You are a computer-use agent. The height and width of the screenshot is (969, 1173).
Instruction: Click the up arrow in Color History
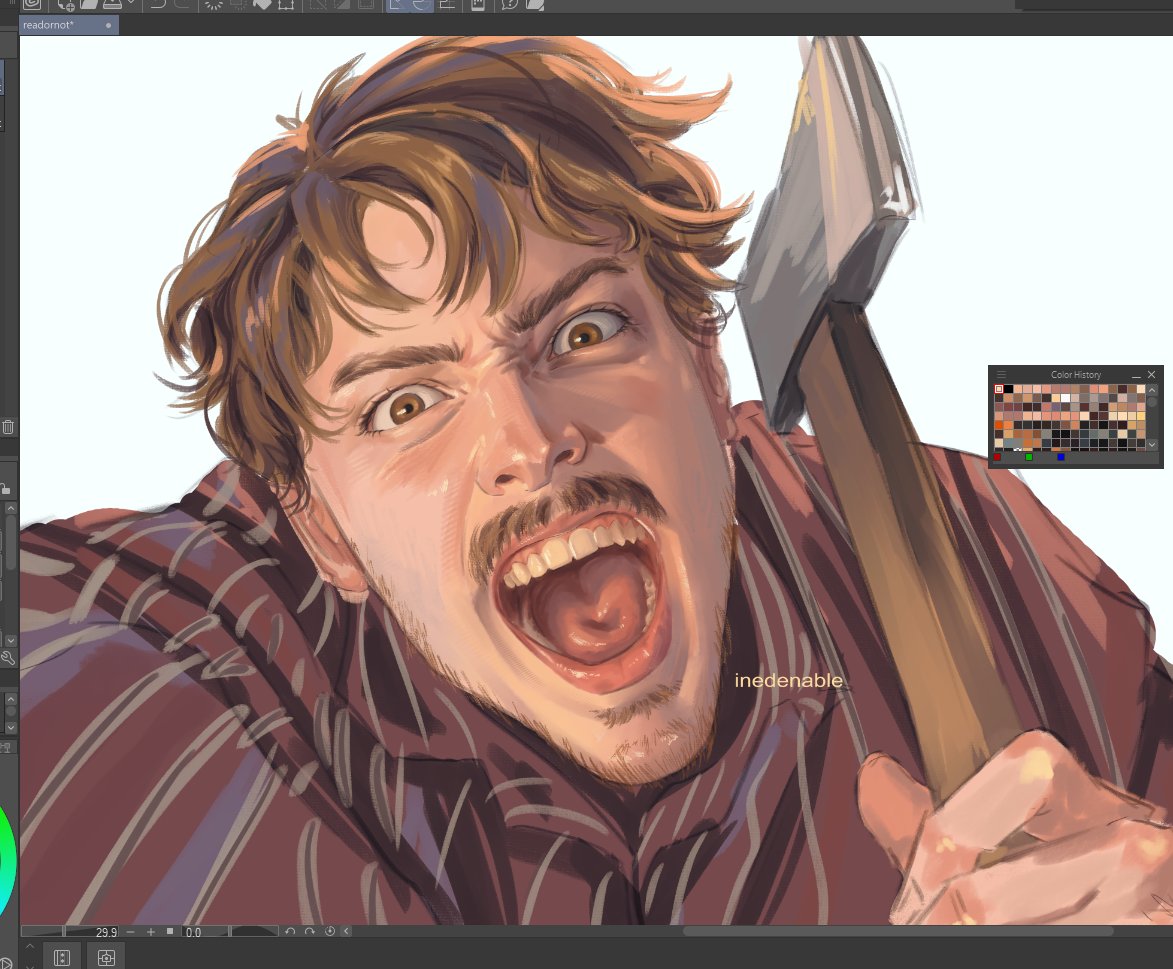pos(1152,390)
